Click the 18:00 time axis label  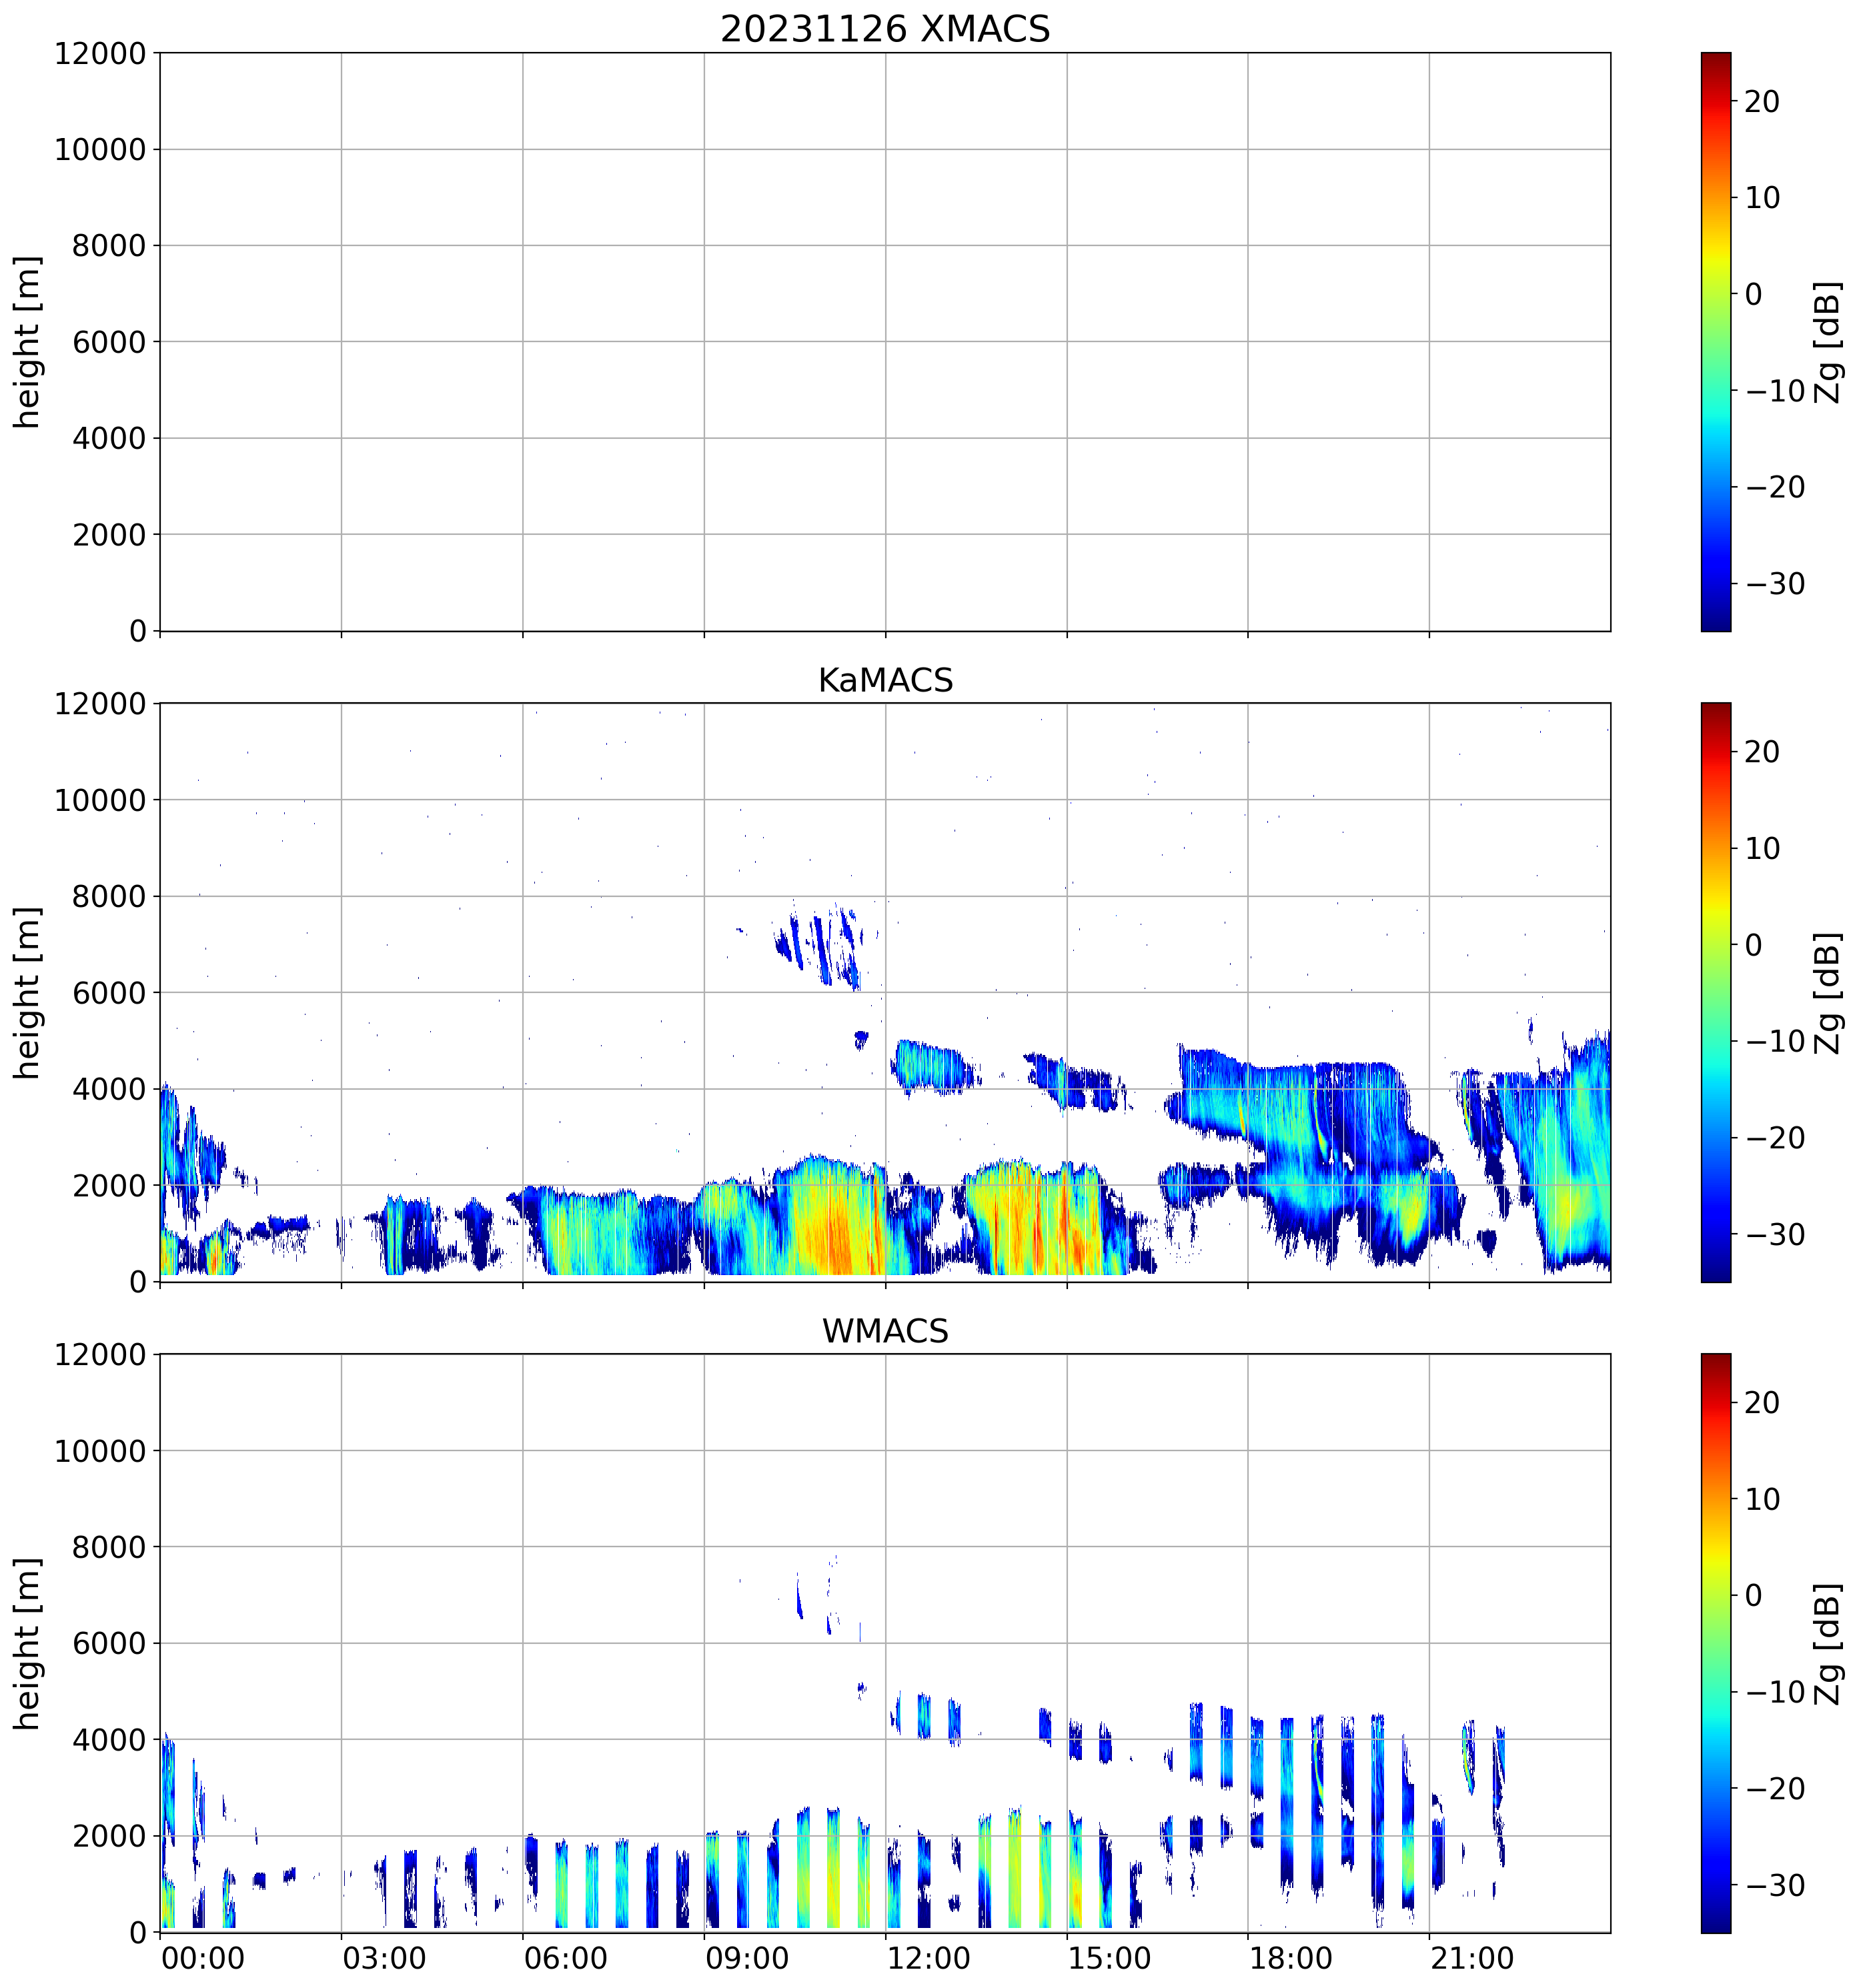coord(1290,1957)
